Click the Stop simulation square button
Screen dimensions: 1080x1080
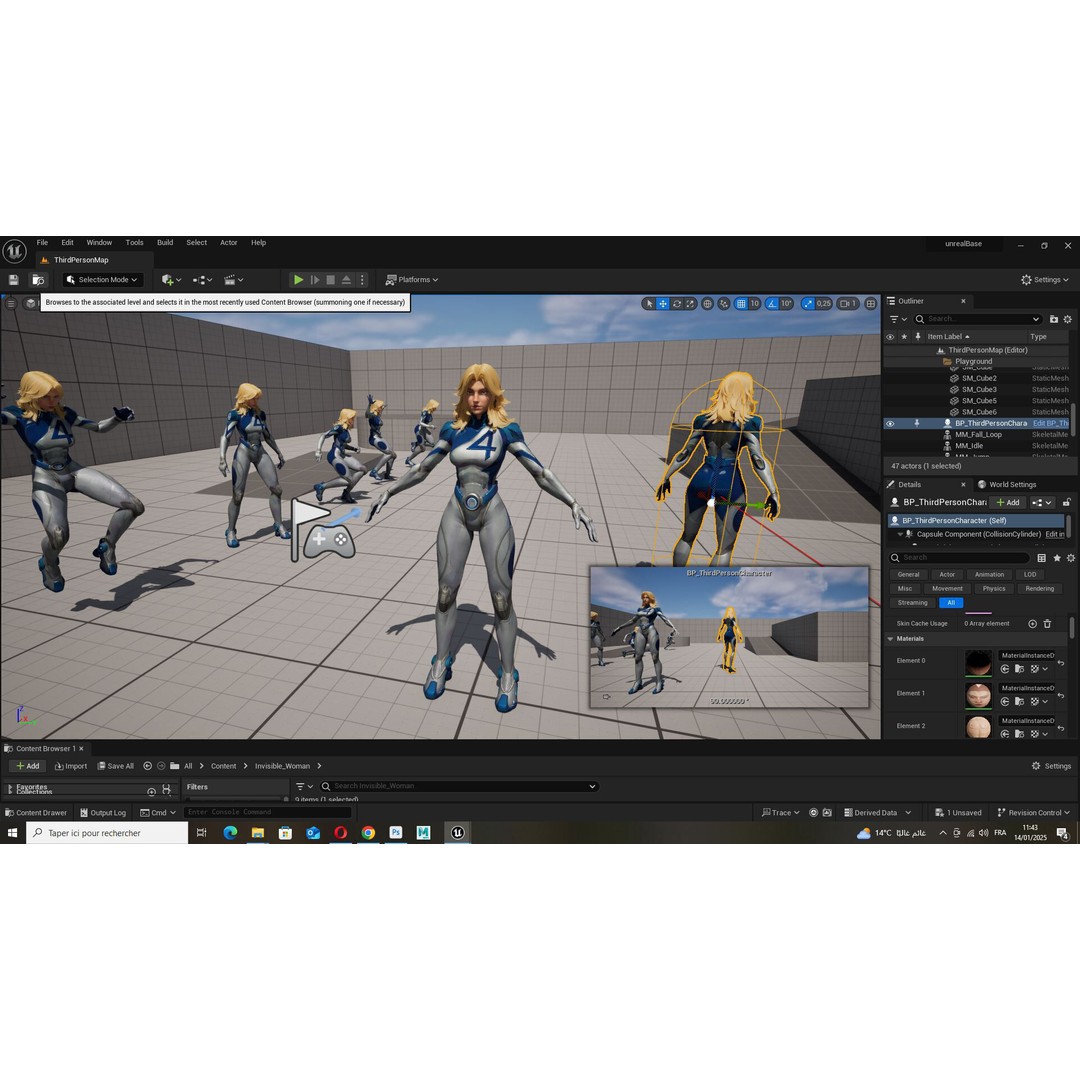pyautogui.click(x=331, y=280)
